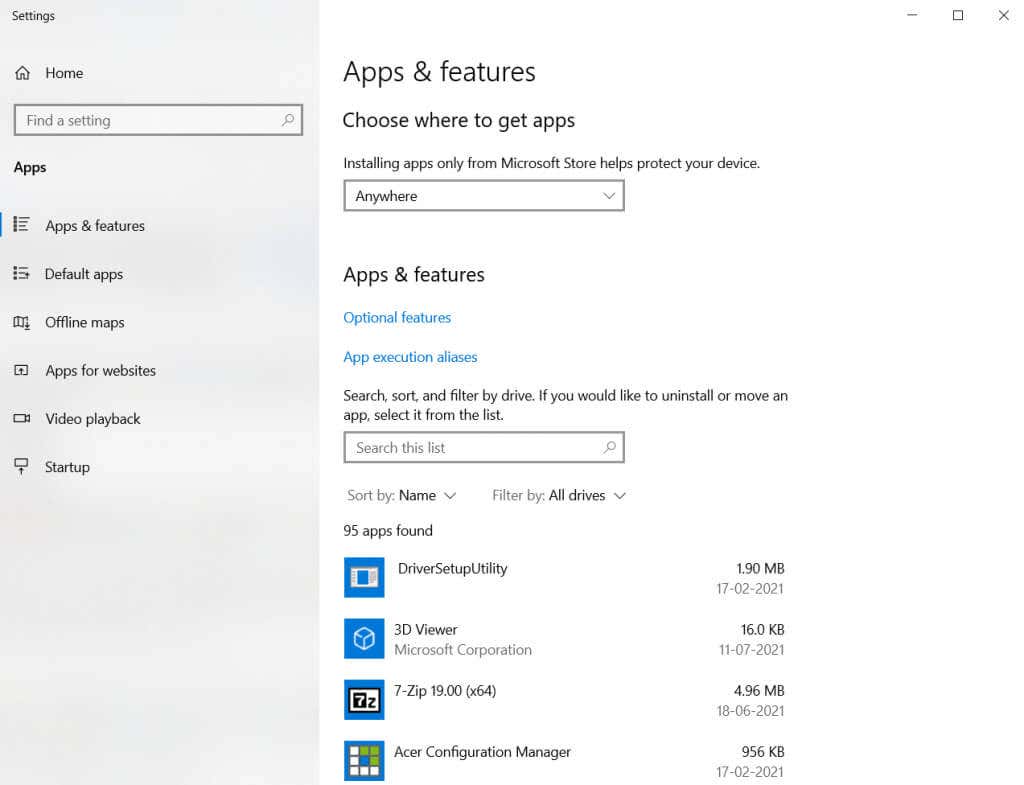This screenshot has width=1024, height=785.
Task: Open the Optional features link
Action: (397, 317)
